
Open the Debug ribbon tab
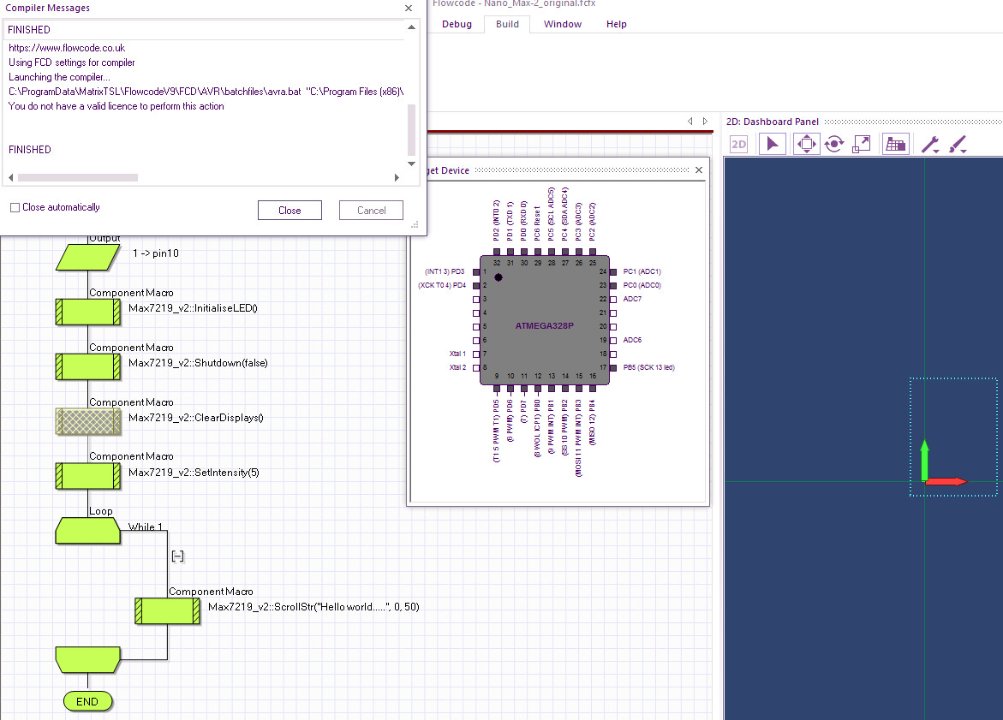coord(457,24)
